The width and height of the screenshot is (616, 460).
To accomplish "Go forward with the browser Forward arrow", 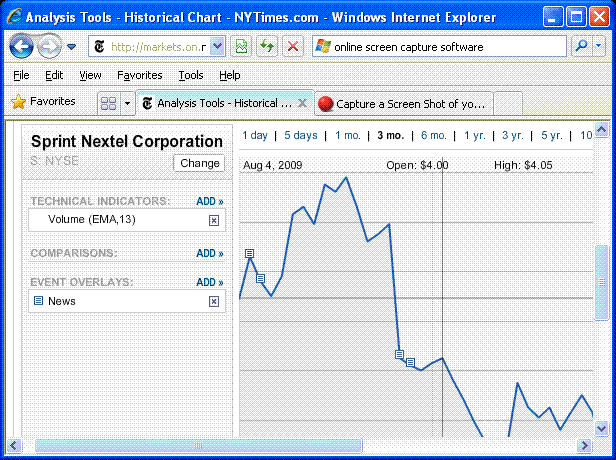I will (49, 47).
